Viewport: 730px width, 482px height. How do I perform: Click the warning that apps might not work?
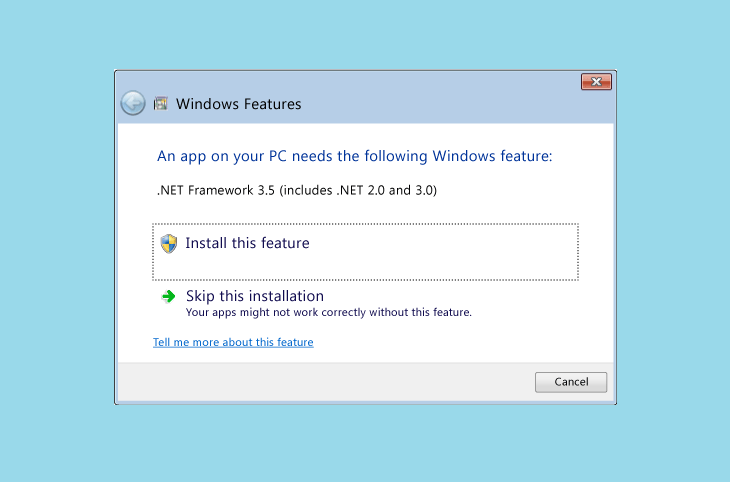329,312
